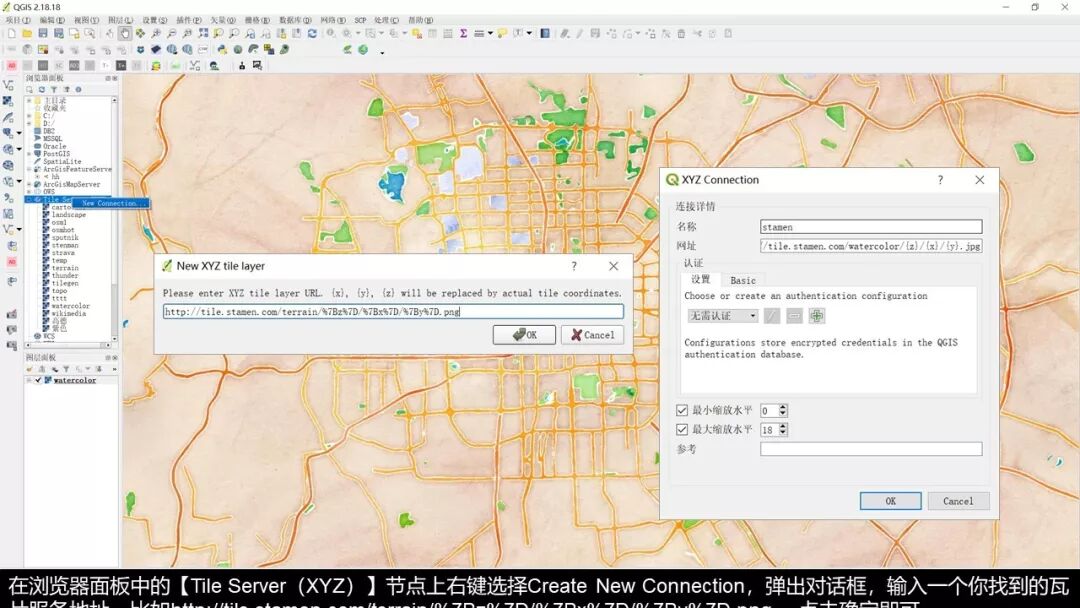1080x608 pixels.
Task: Create a new project with the blank page icon
Action: tap(12, 33)
